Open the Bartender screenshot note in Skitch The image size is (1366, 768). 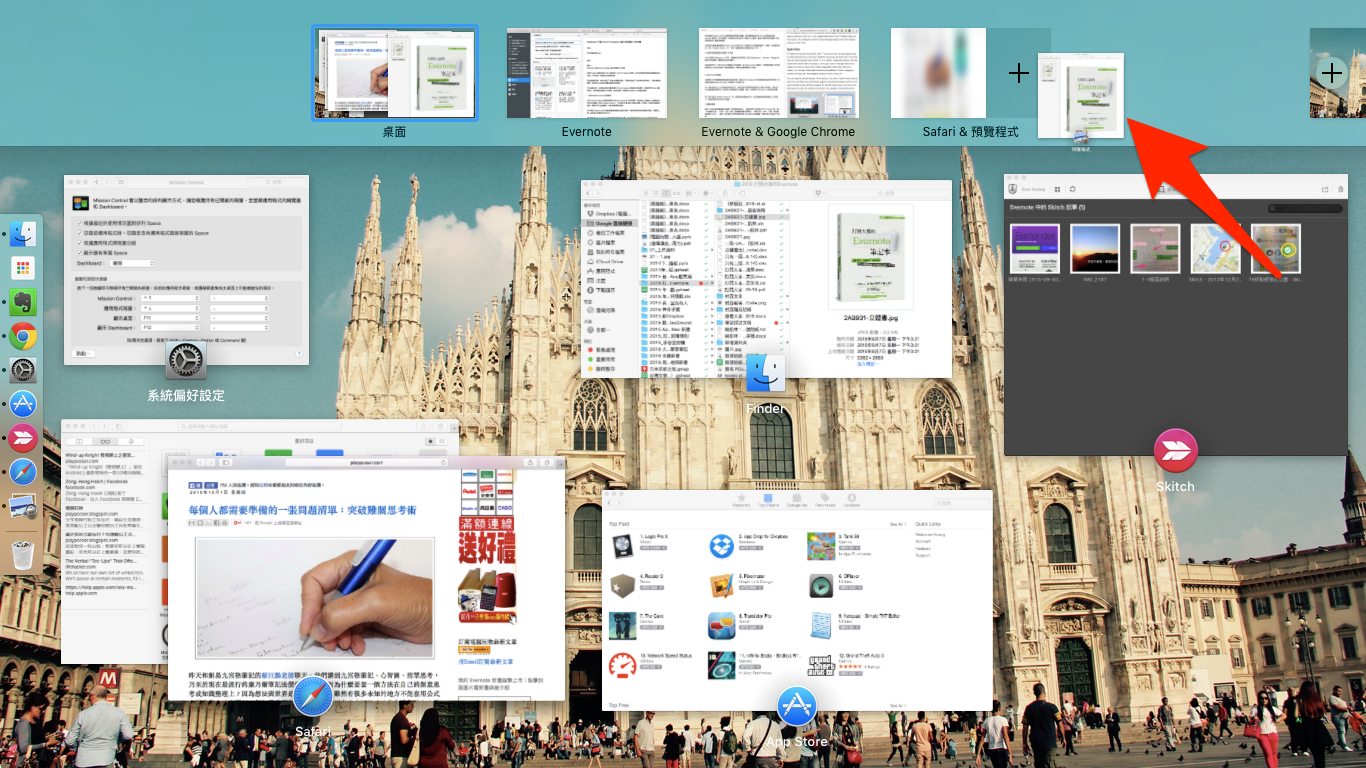1035,248
